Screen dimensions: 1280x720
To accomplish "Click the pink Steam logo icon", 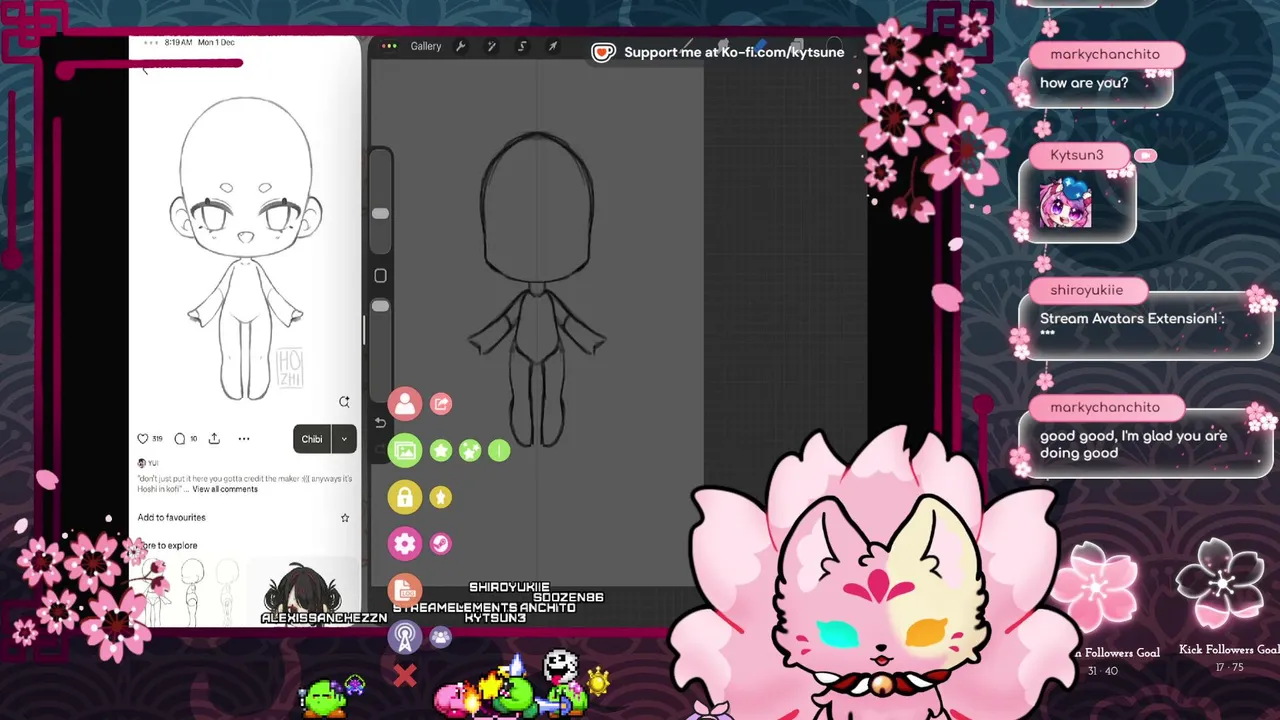I will tap(441, 544).
